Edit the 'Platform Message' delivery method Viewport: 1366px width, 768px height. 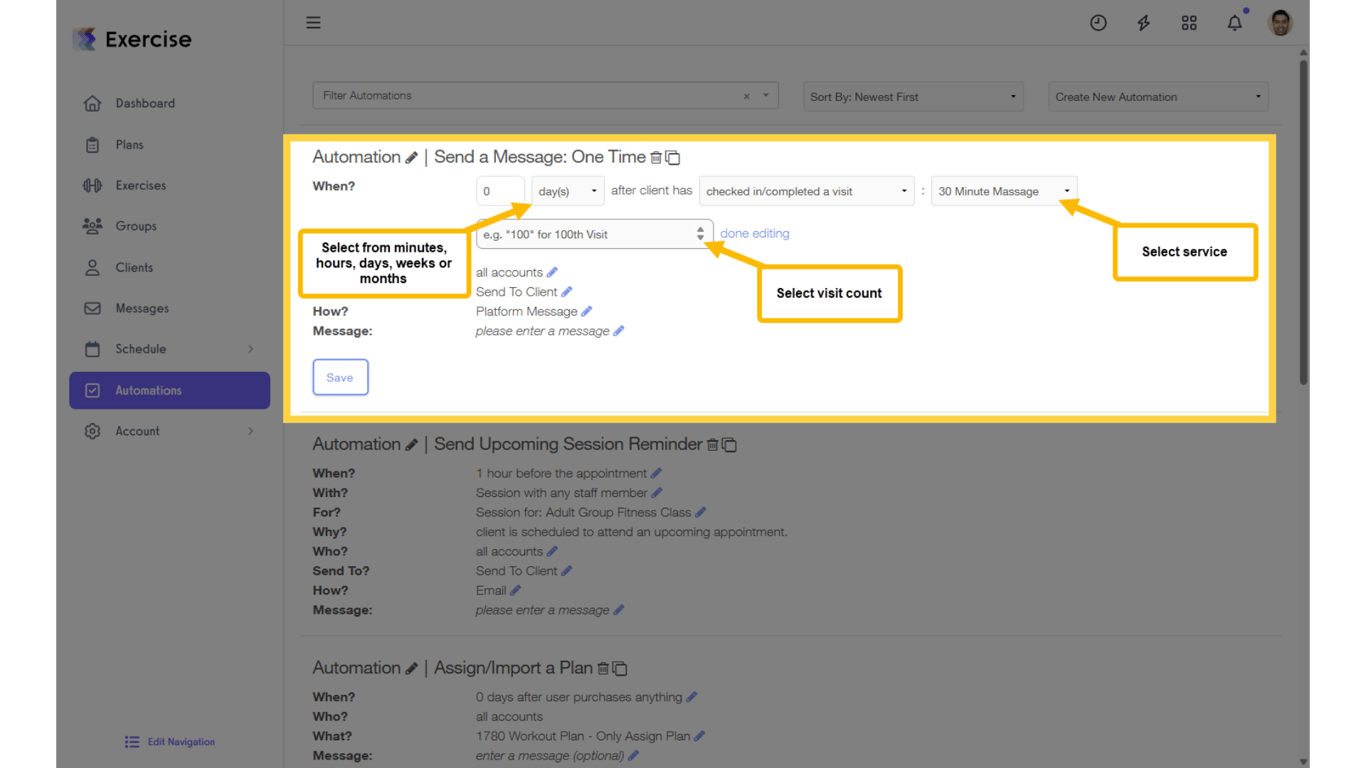(x=585, y=311)
